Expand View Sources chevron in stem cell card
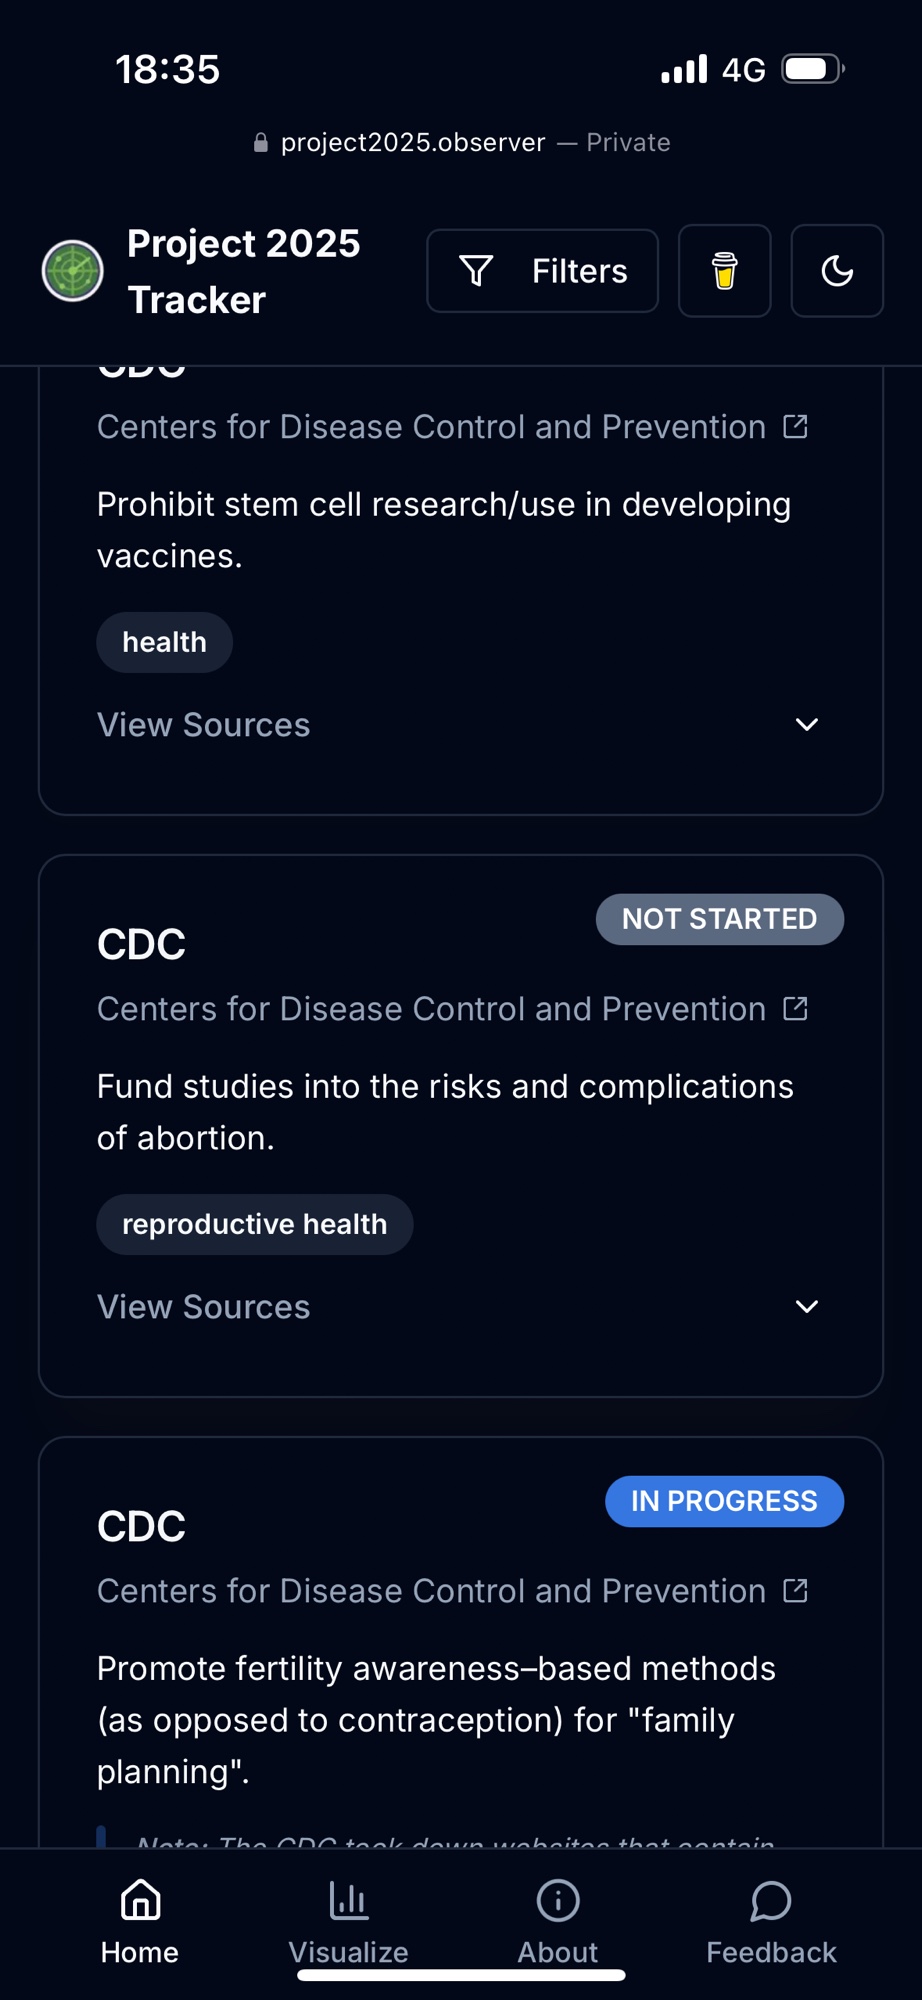This screenshot has height=2000, width=922. click(806, 725)
